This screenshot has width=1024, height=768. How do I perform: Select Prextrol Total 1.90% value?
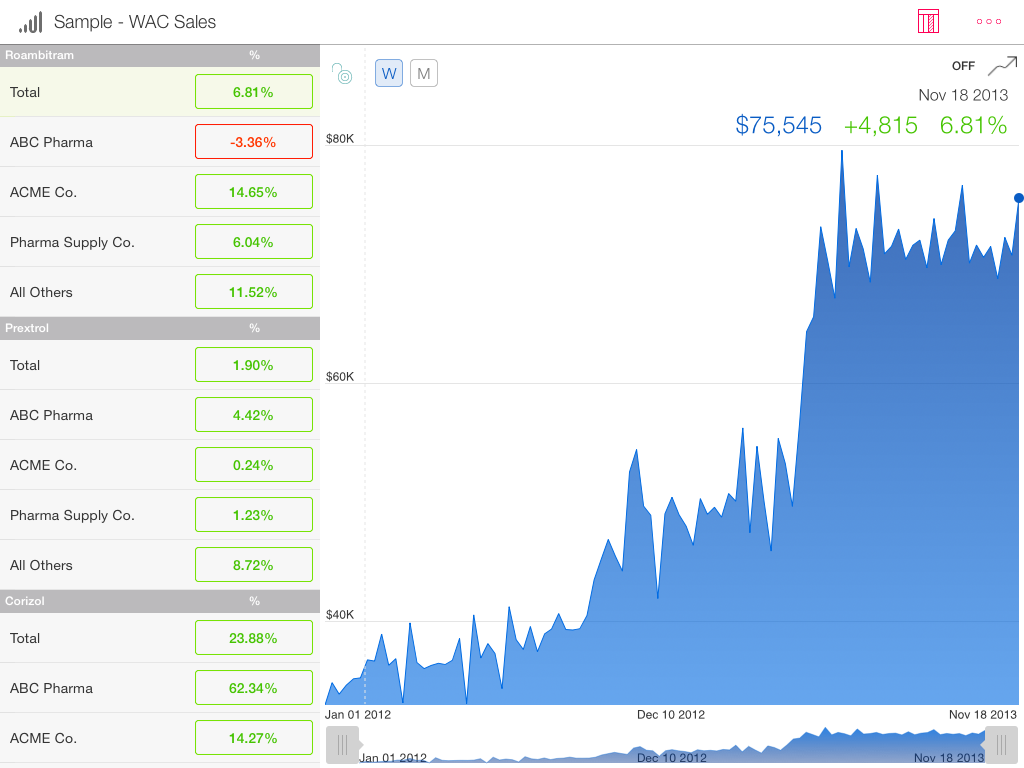(254, 365)
